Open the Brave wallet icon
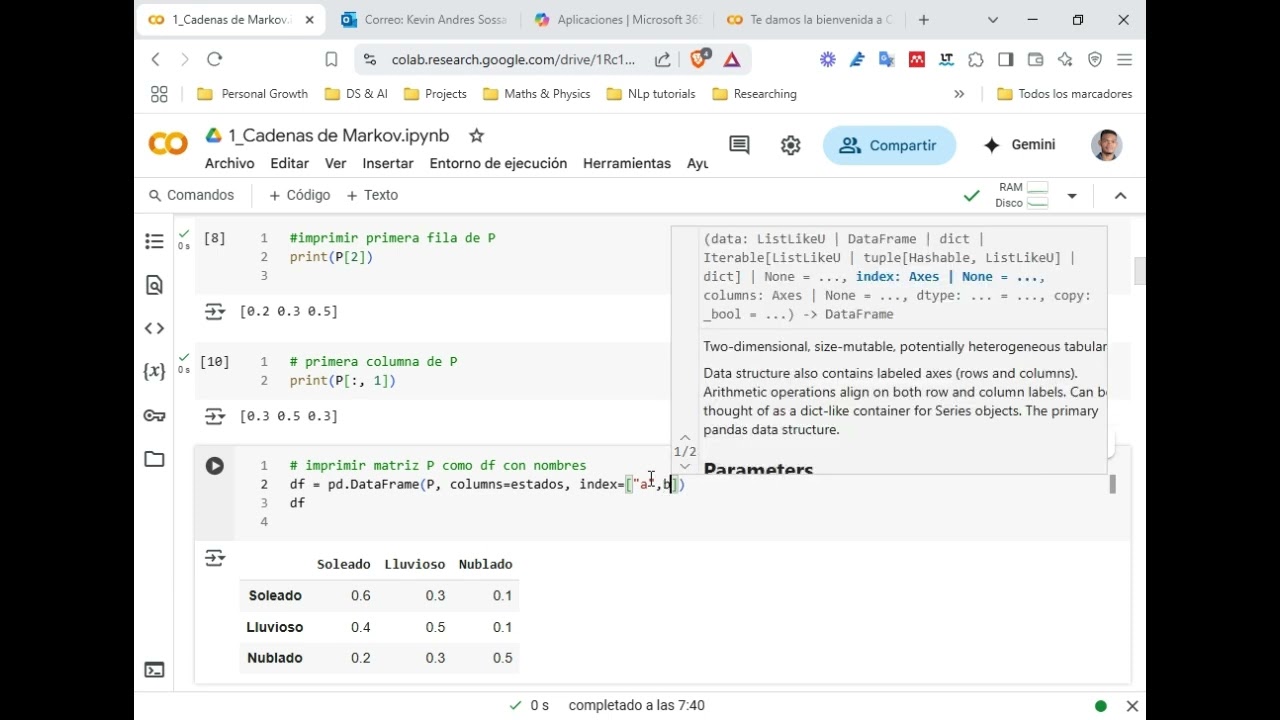 click(x=1035, y=60)
